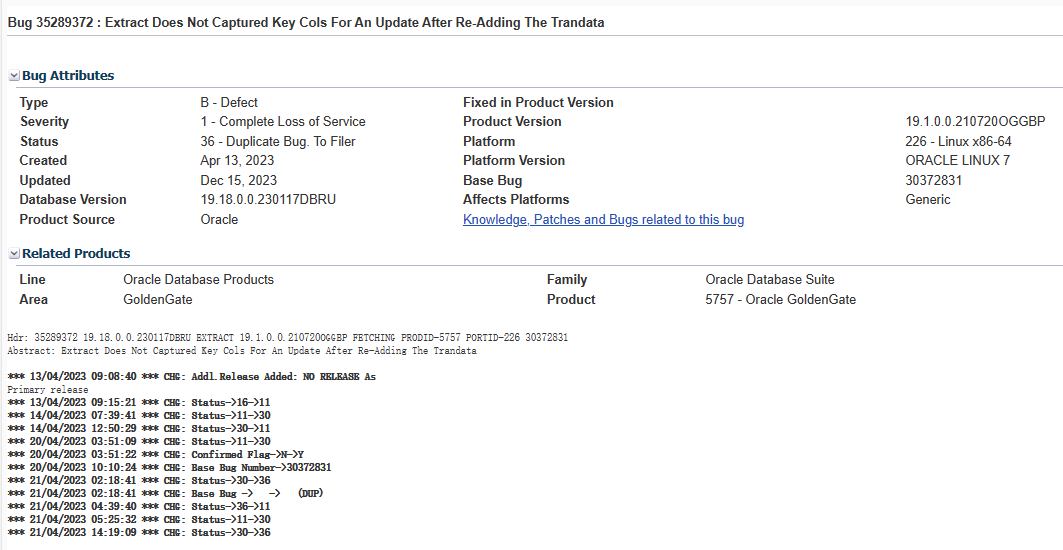
Task: Click the Confirmed Flag change log entry
Action: pos(158,454)
